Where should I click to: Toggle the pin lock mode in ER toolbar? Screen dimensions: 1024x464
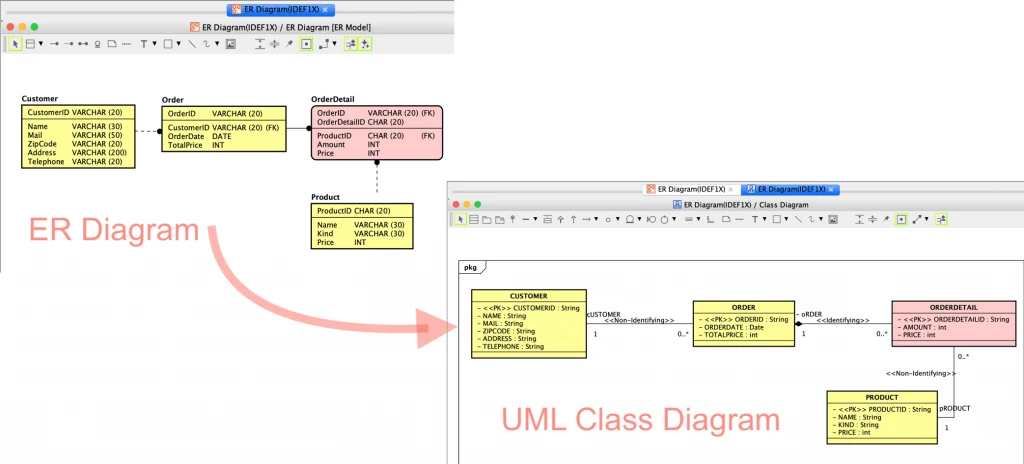coord(289,44)
